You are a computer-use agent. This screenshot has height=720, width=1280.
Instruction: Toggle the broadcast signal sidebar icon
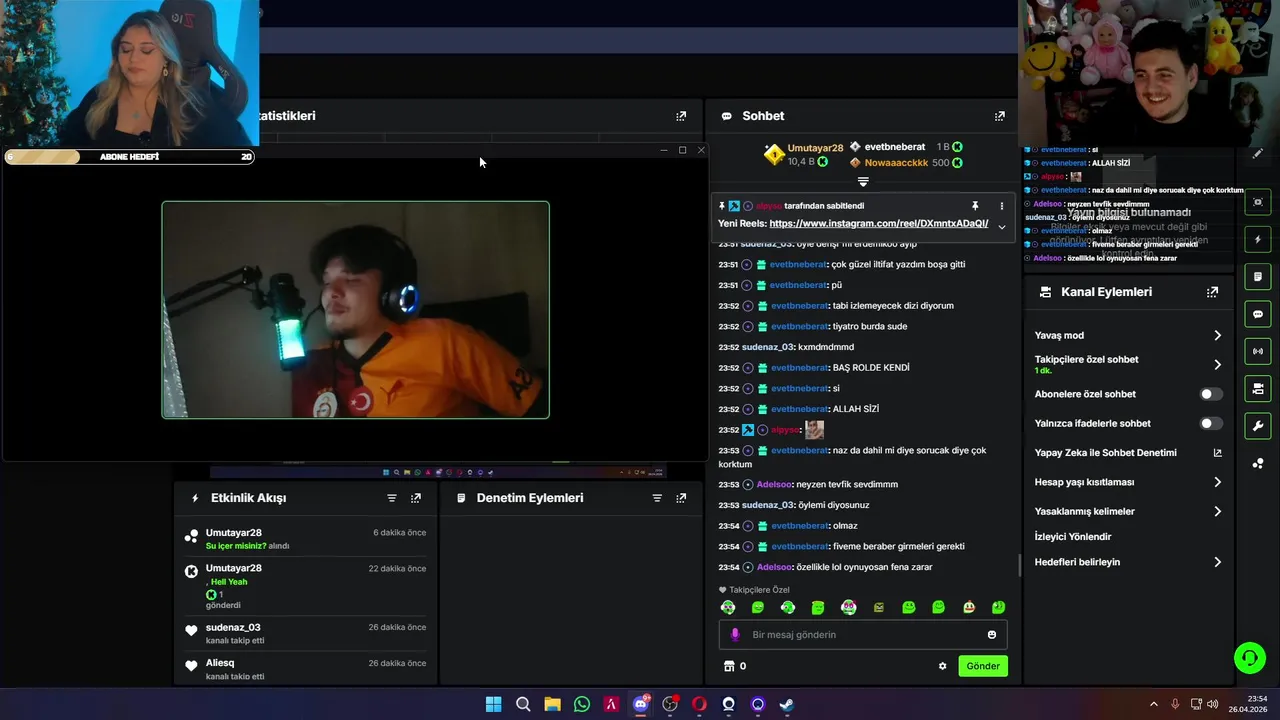click(1258, 351)
